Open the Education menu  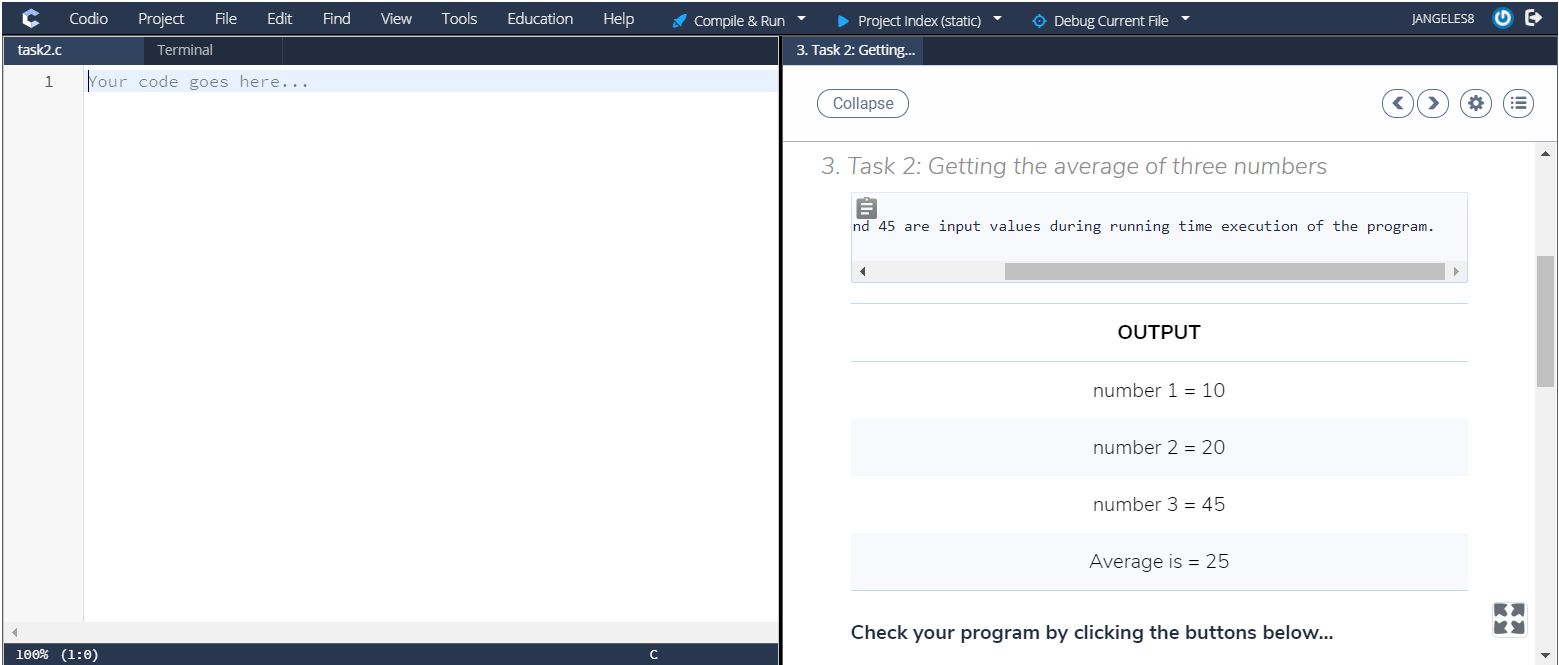(539, 18)
